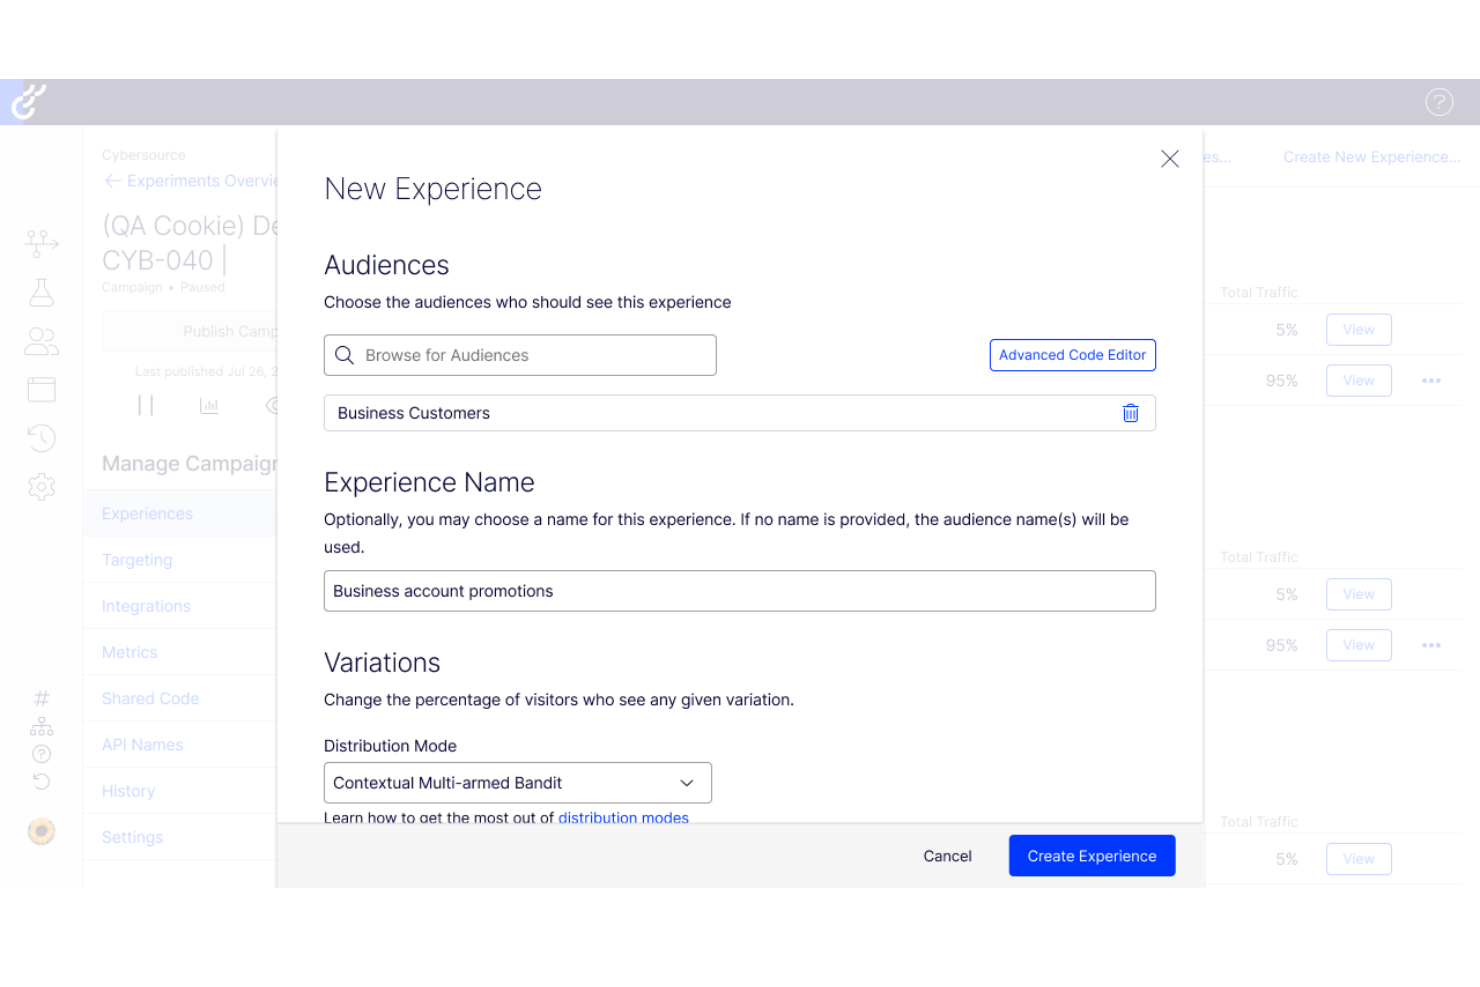Click the hashtag icon in the lower sidebar
The height and width of the screenshot is (987, 1480).
[41, 698]
